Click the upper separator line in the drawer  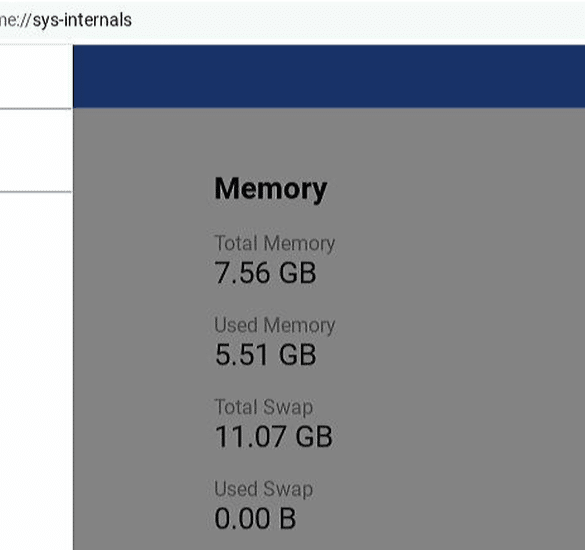point(36,109)
